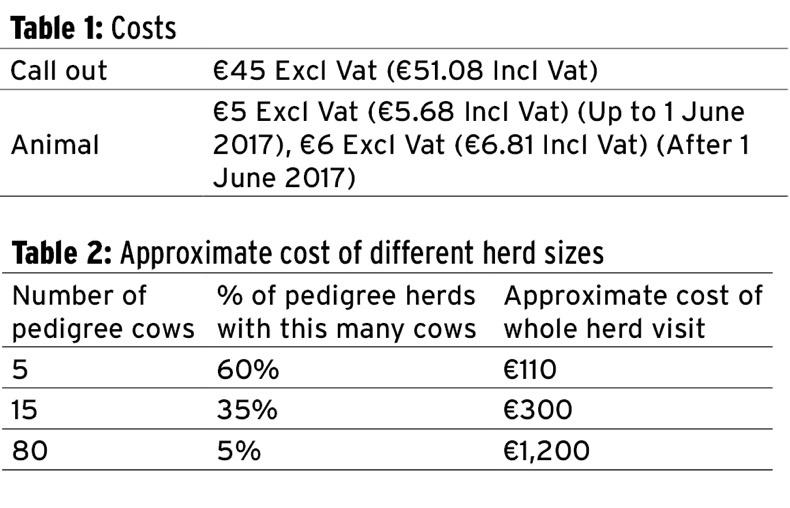
Task: Select the cell showing 80 pedigree cows
Action: [31, 451]
